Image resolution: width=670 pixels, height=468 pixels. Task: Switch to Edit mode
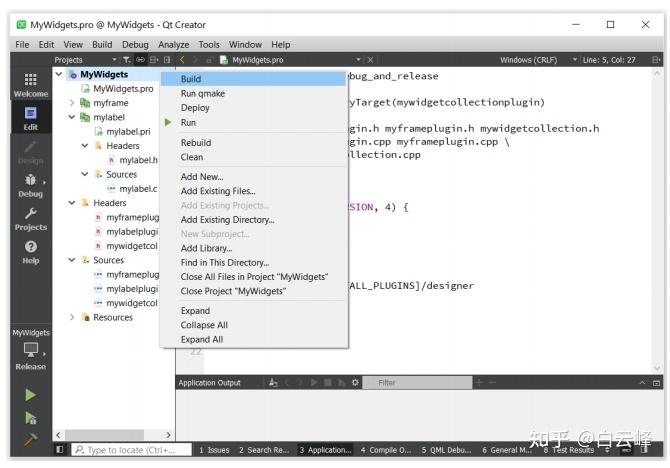tap(30, 118)
